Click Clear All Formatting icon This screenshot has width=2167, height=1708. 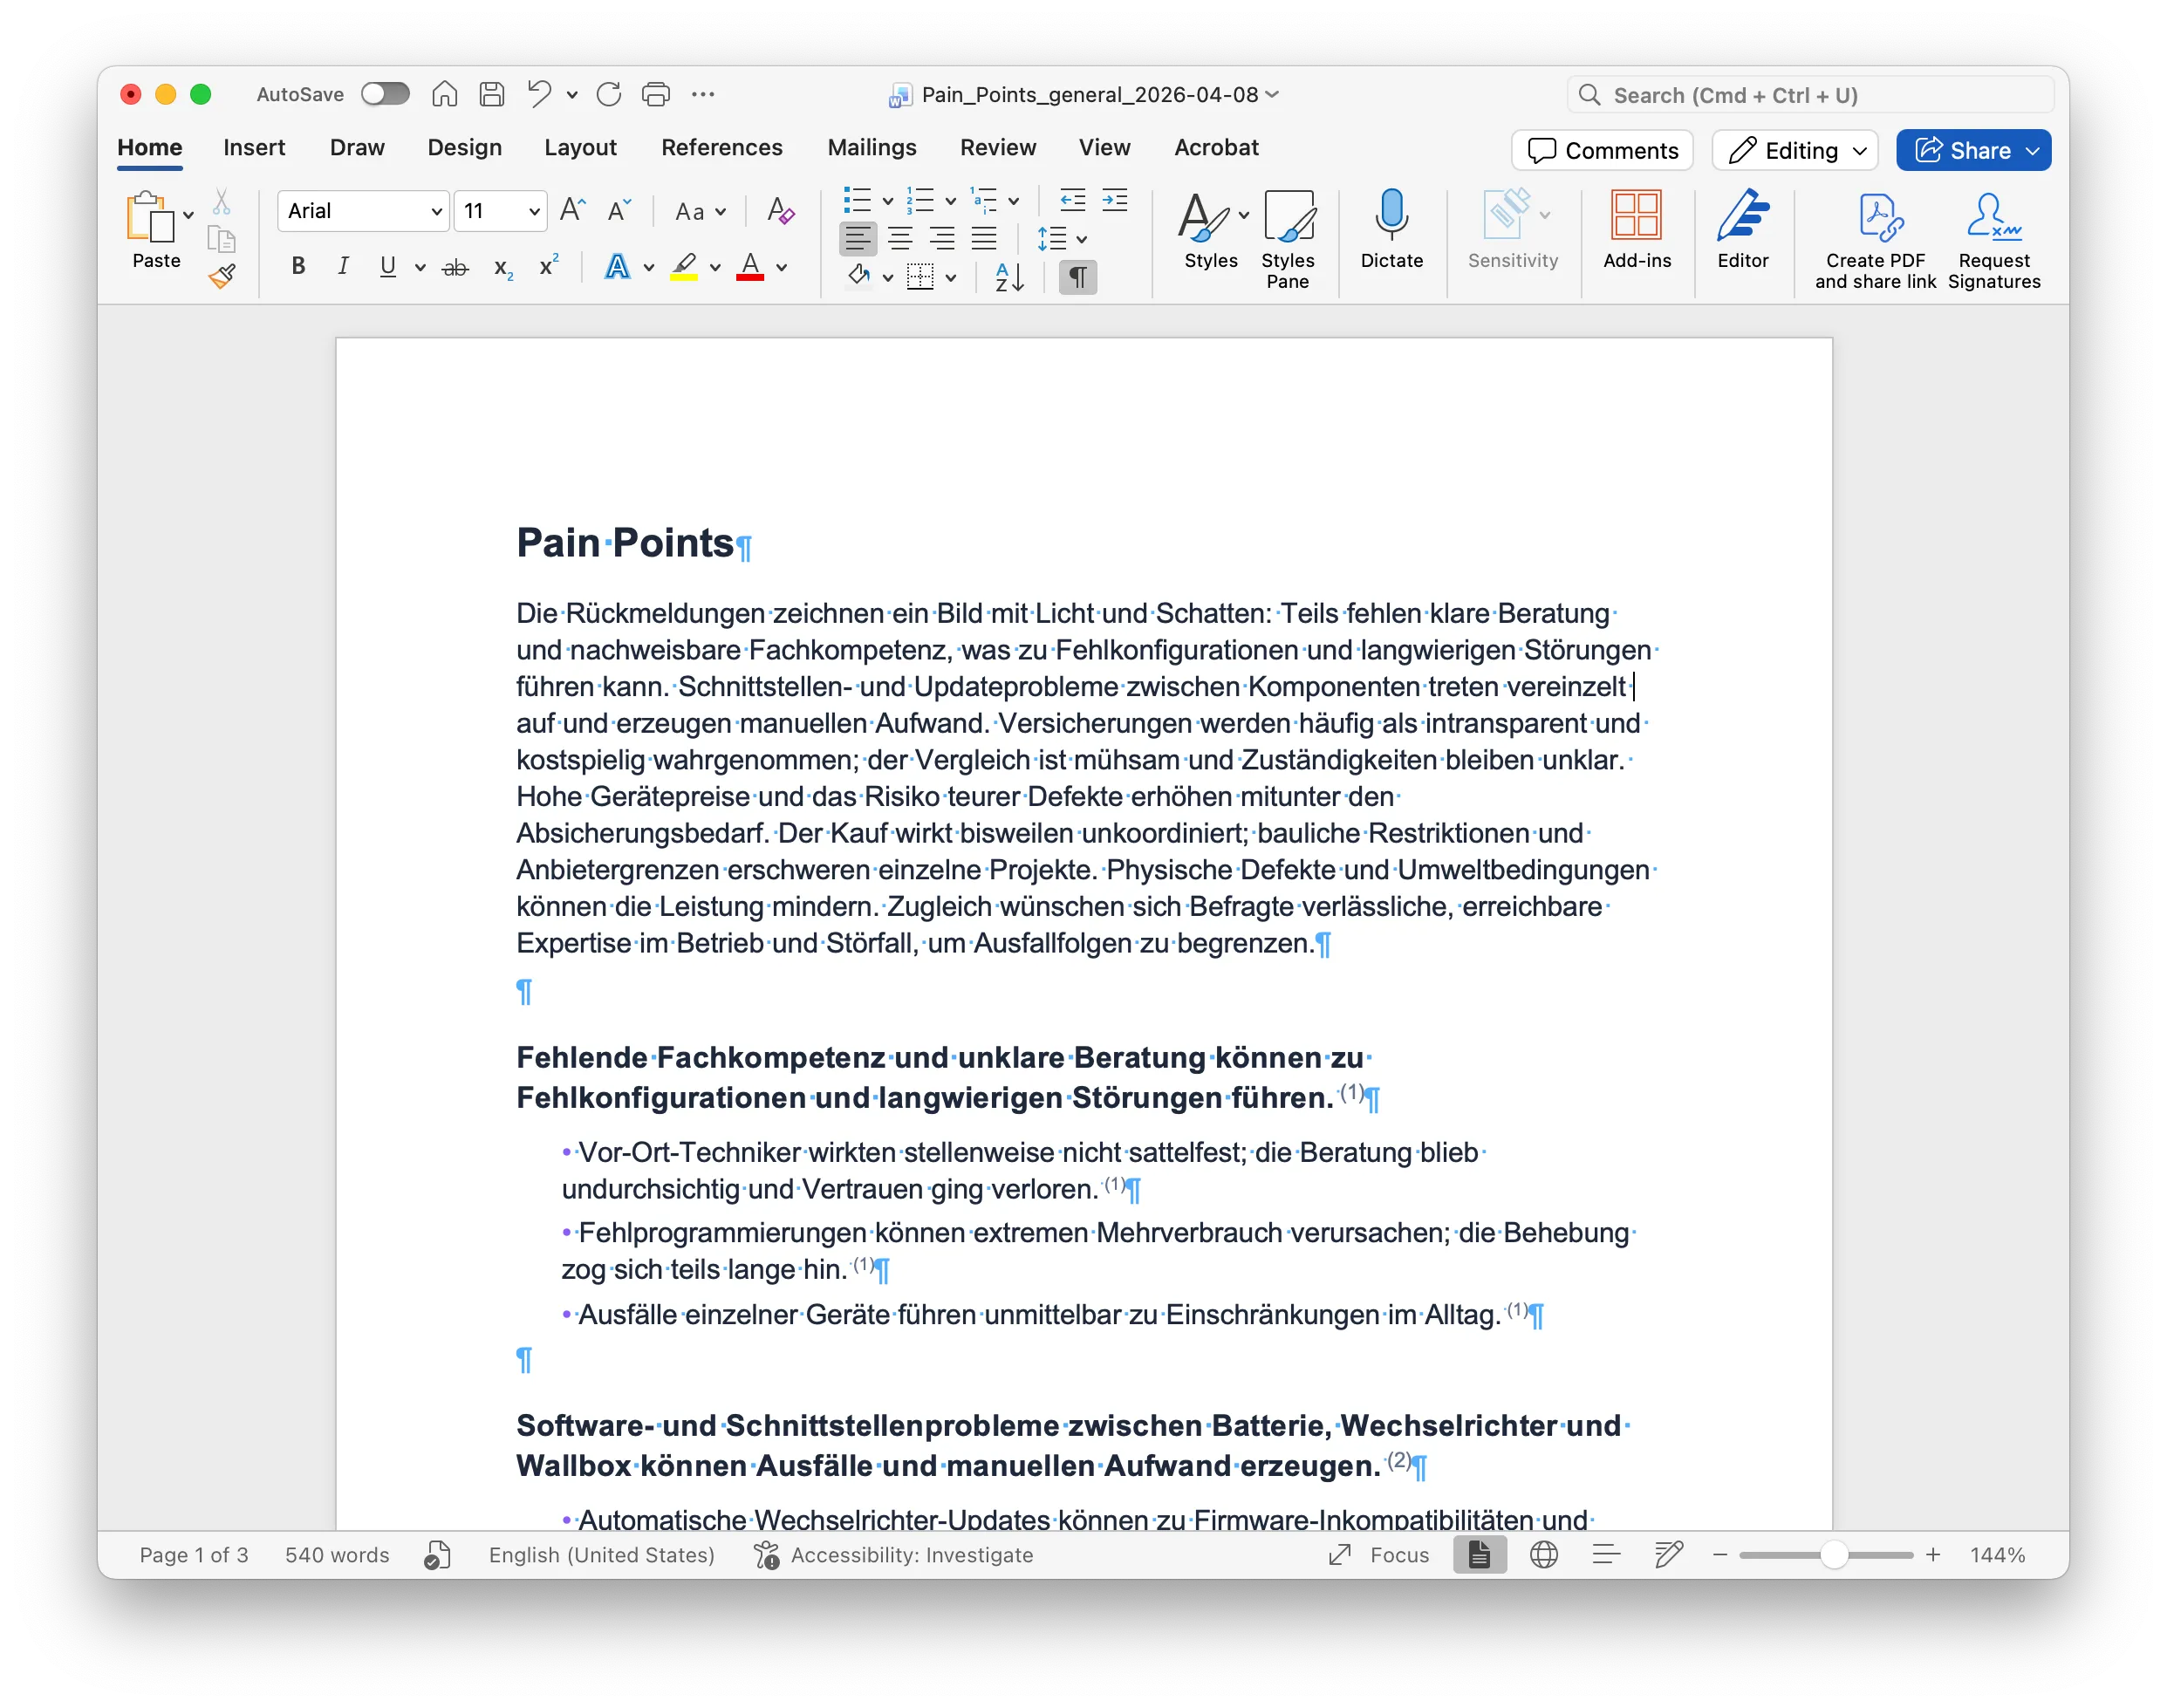[x=780, y=211]
